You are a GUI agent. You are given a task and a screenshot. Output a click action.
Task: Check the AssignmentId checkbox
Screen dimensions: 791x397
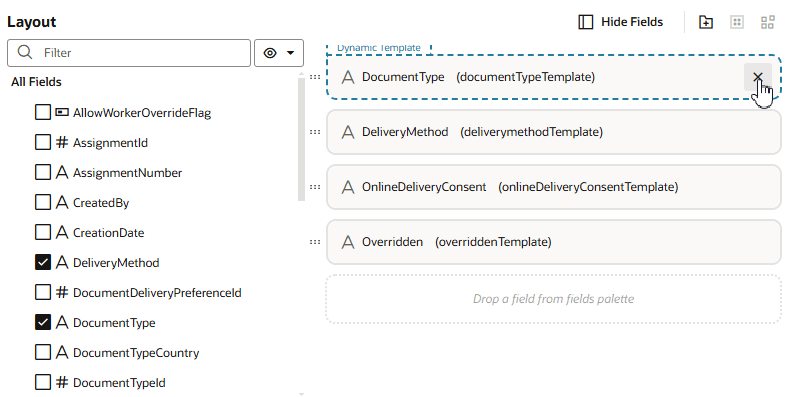click(43, 143)
